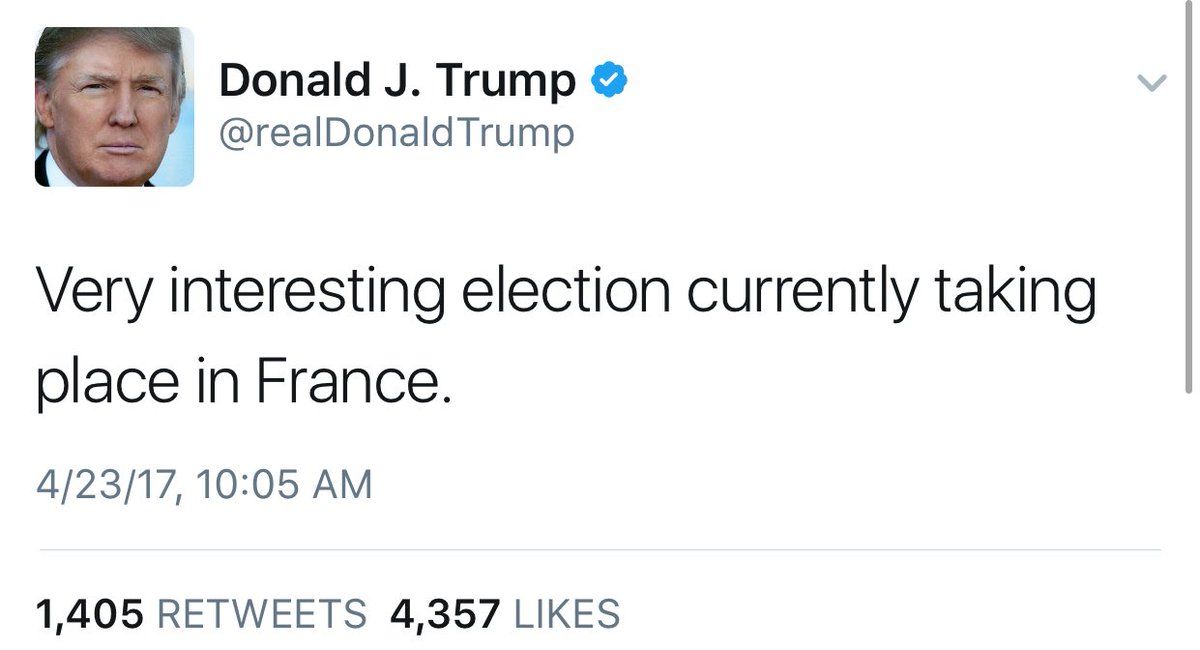Click the blue verified badge icon
This screenshot has height=650, width=1200.
pyautogui.click(x=610, y=80)
